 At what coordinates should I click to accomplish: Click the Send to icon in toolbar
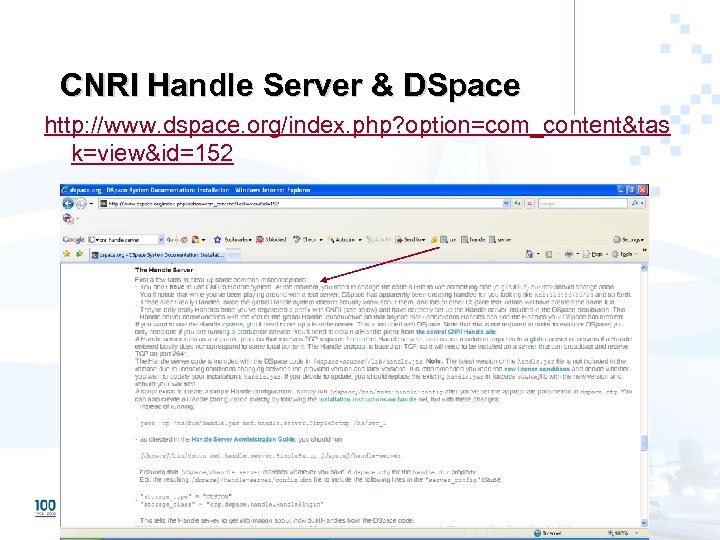pos(399,240)
